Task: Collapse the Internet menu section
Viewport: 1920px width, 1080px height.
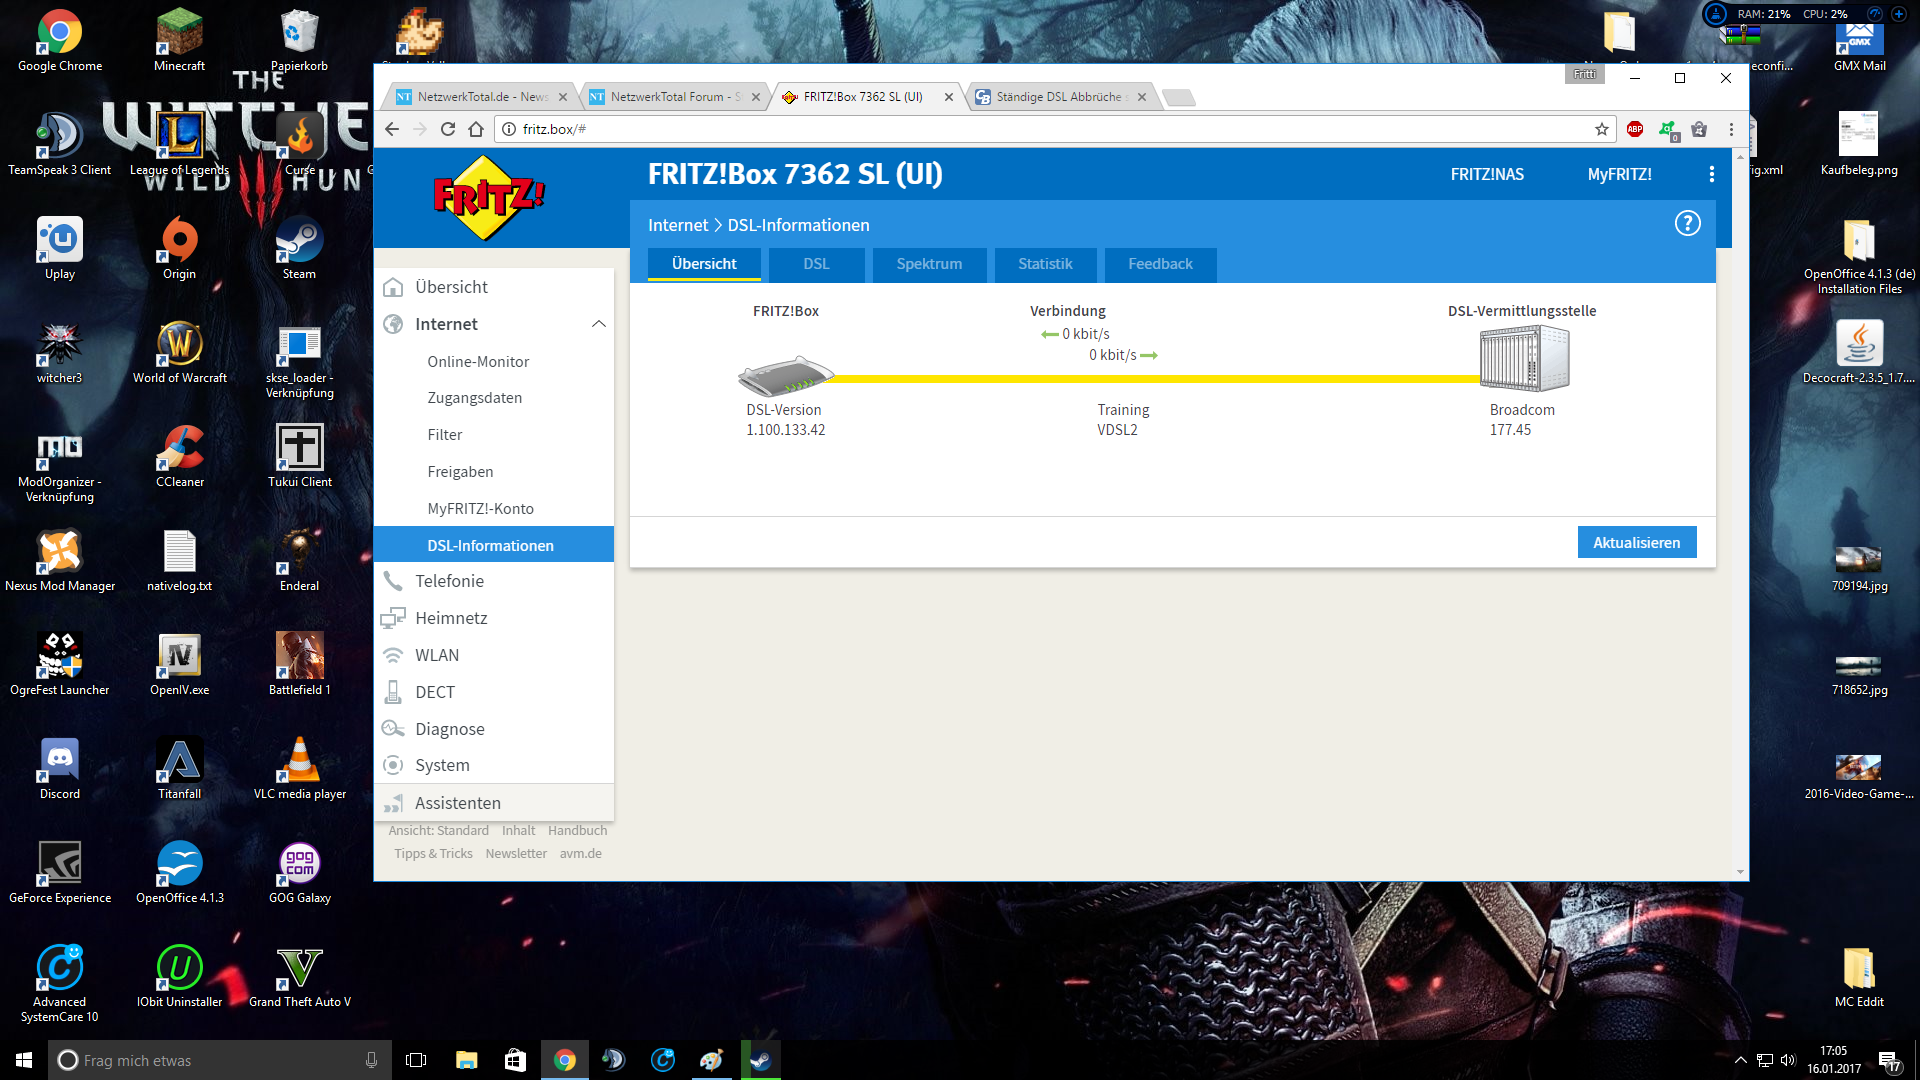Action: [x=598, y=324]
